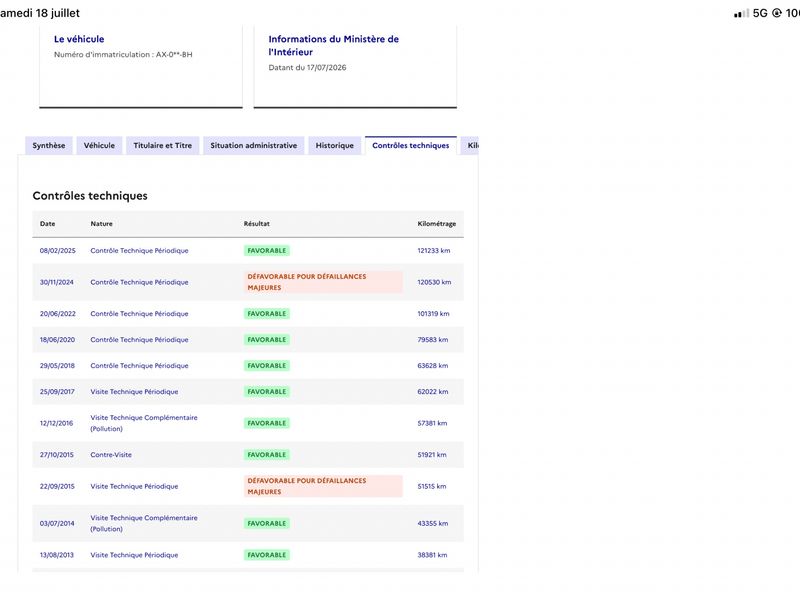
Task: Select the 08/02/2025 inspection row
Action: (248, 251)
